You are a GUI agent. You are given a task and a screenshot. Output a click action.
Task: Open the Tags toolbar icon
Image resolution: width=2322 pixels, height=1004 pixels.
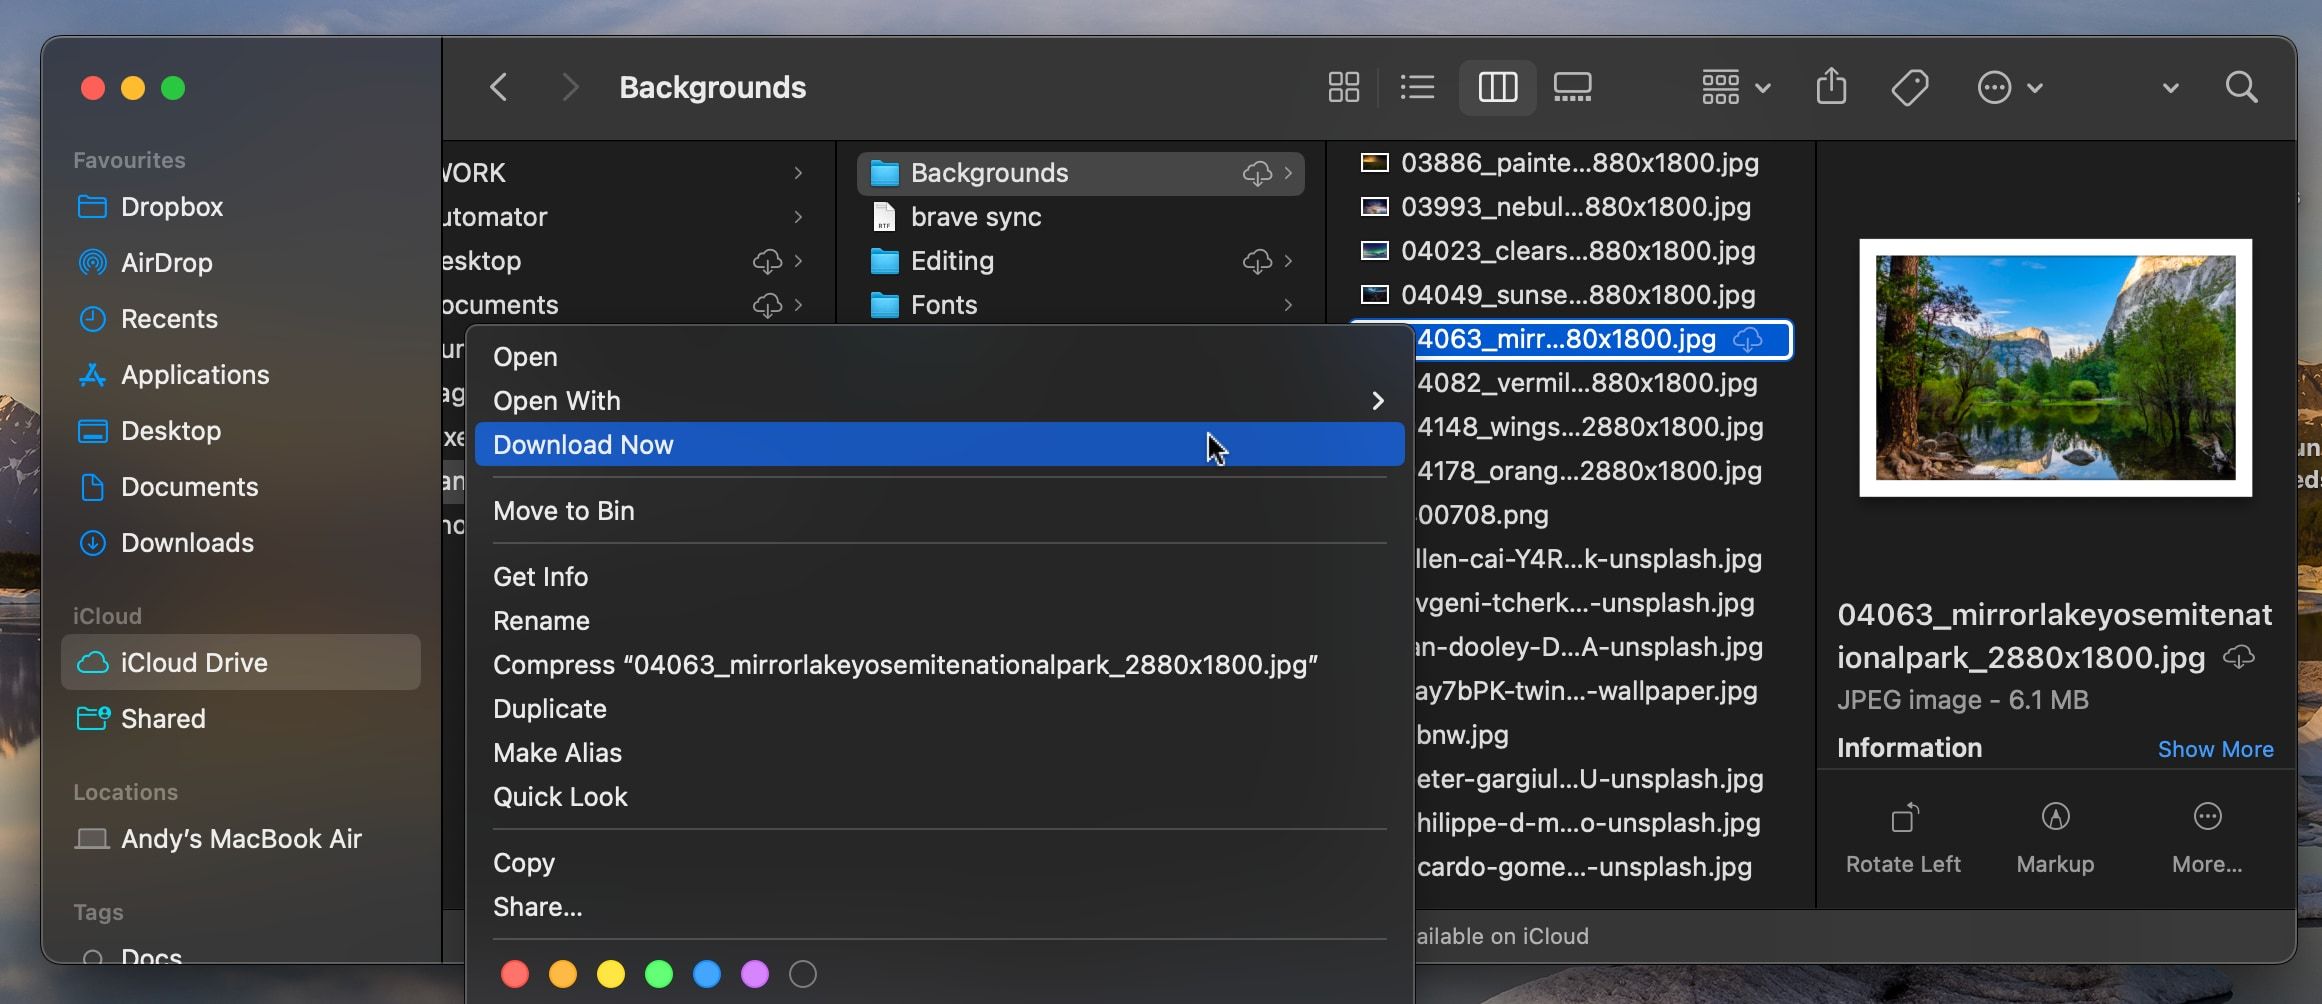[1909, 87]
